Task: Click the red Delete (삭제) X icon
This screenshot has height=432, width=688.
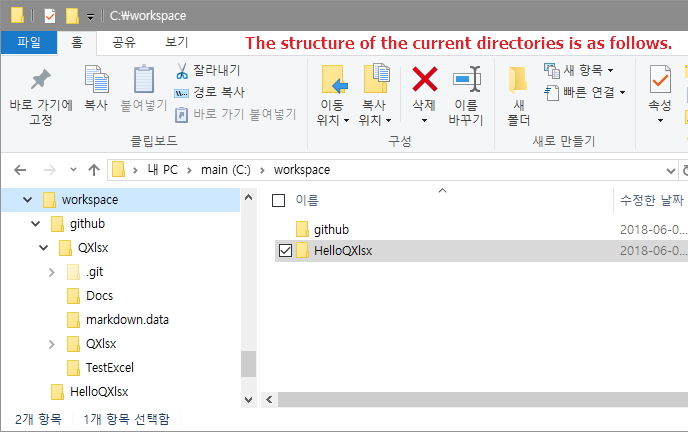Action: point(425,79)
